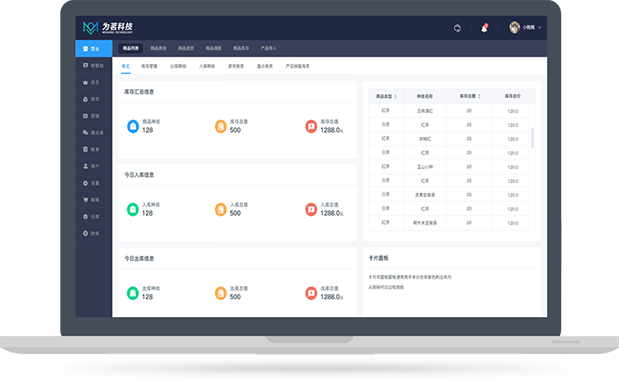The height and width of the screenshot is (379, 619).
Task: Click the inventory table's vertical scrollbar
Action: pyautogui.click(x=533, y=138)
